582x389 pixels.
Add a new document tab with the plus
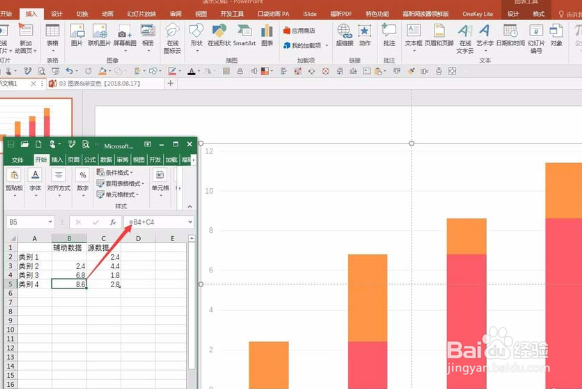point(170,84)
